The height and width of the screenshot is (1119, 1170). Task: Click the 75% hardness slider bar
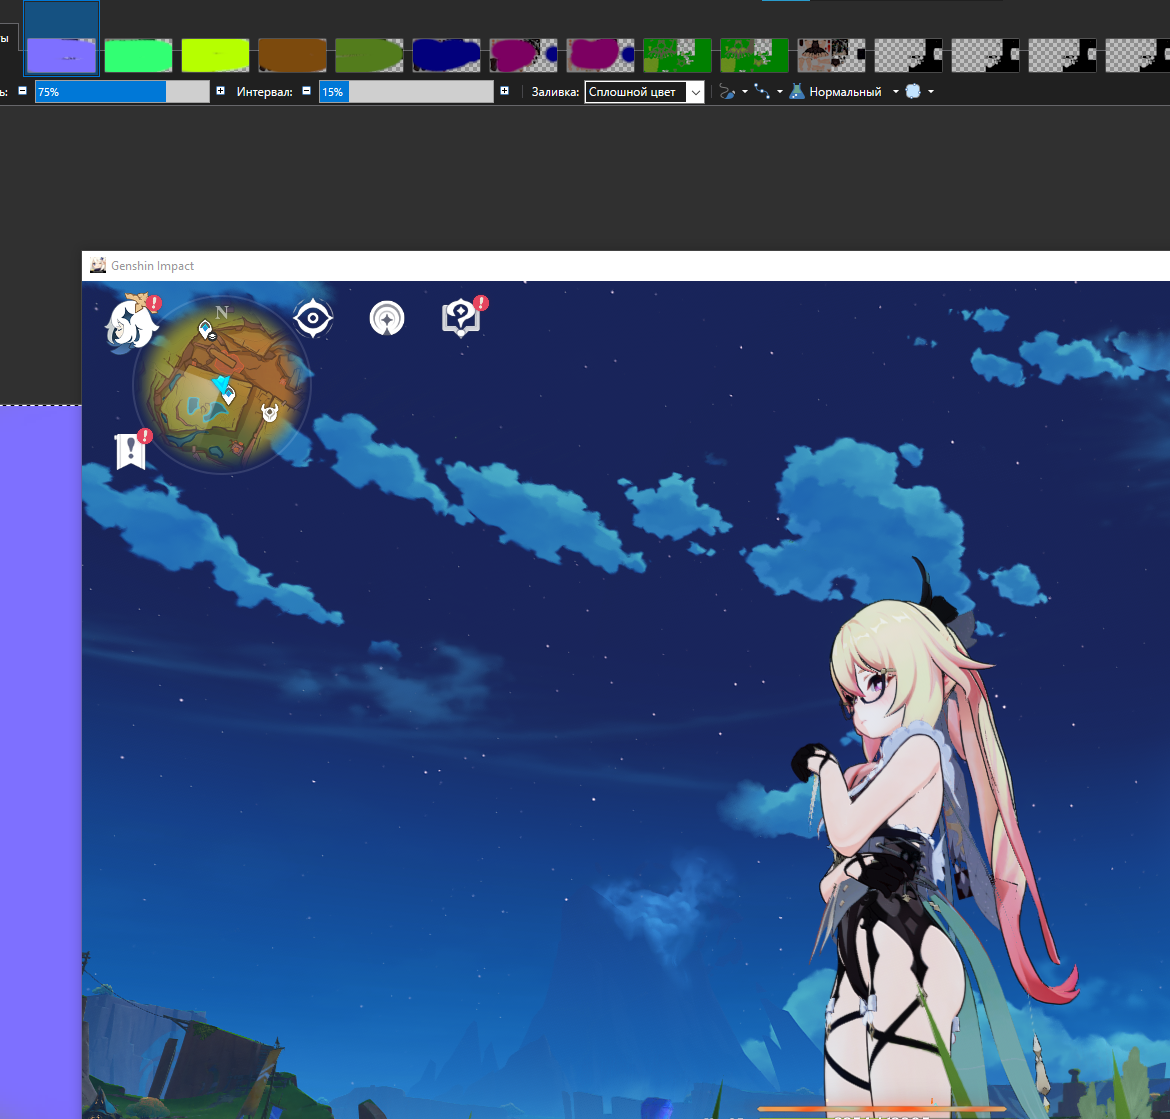pyautogui.click(x=122, y=92)
